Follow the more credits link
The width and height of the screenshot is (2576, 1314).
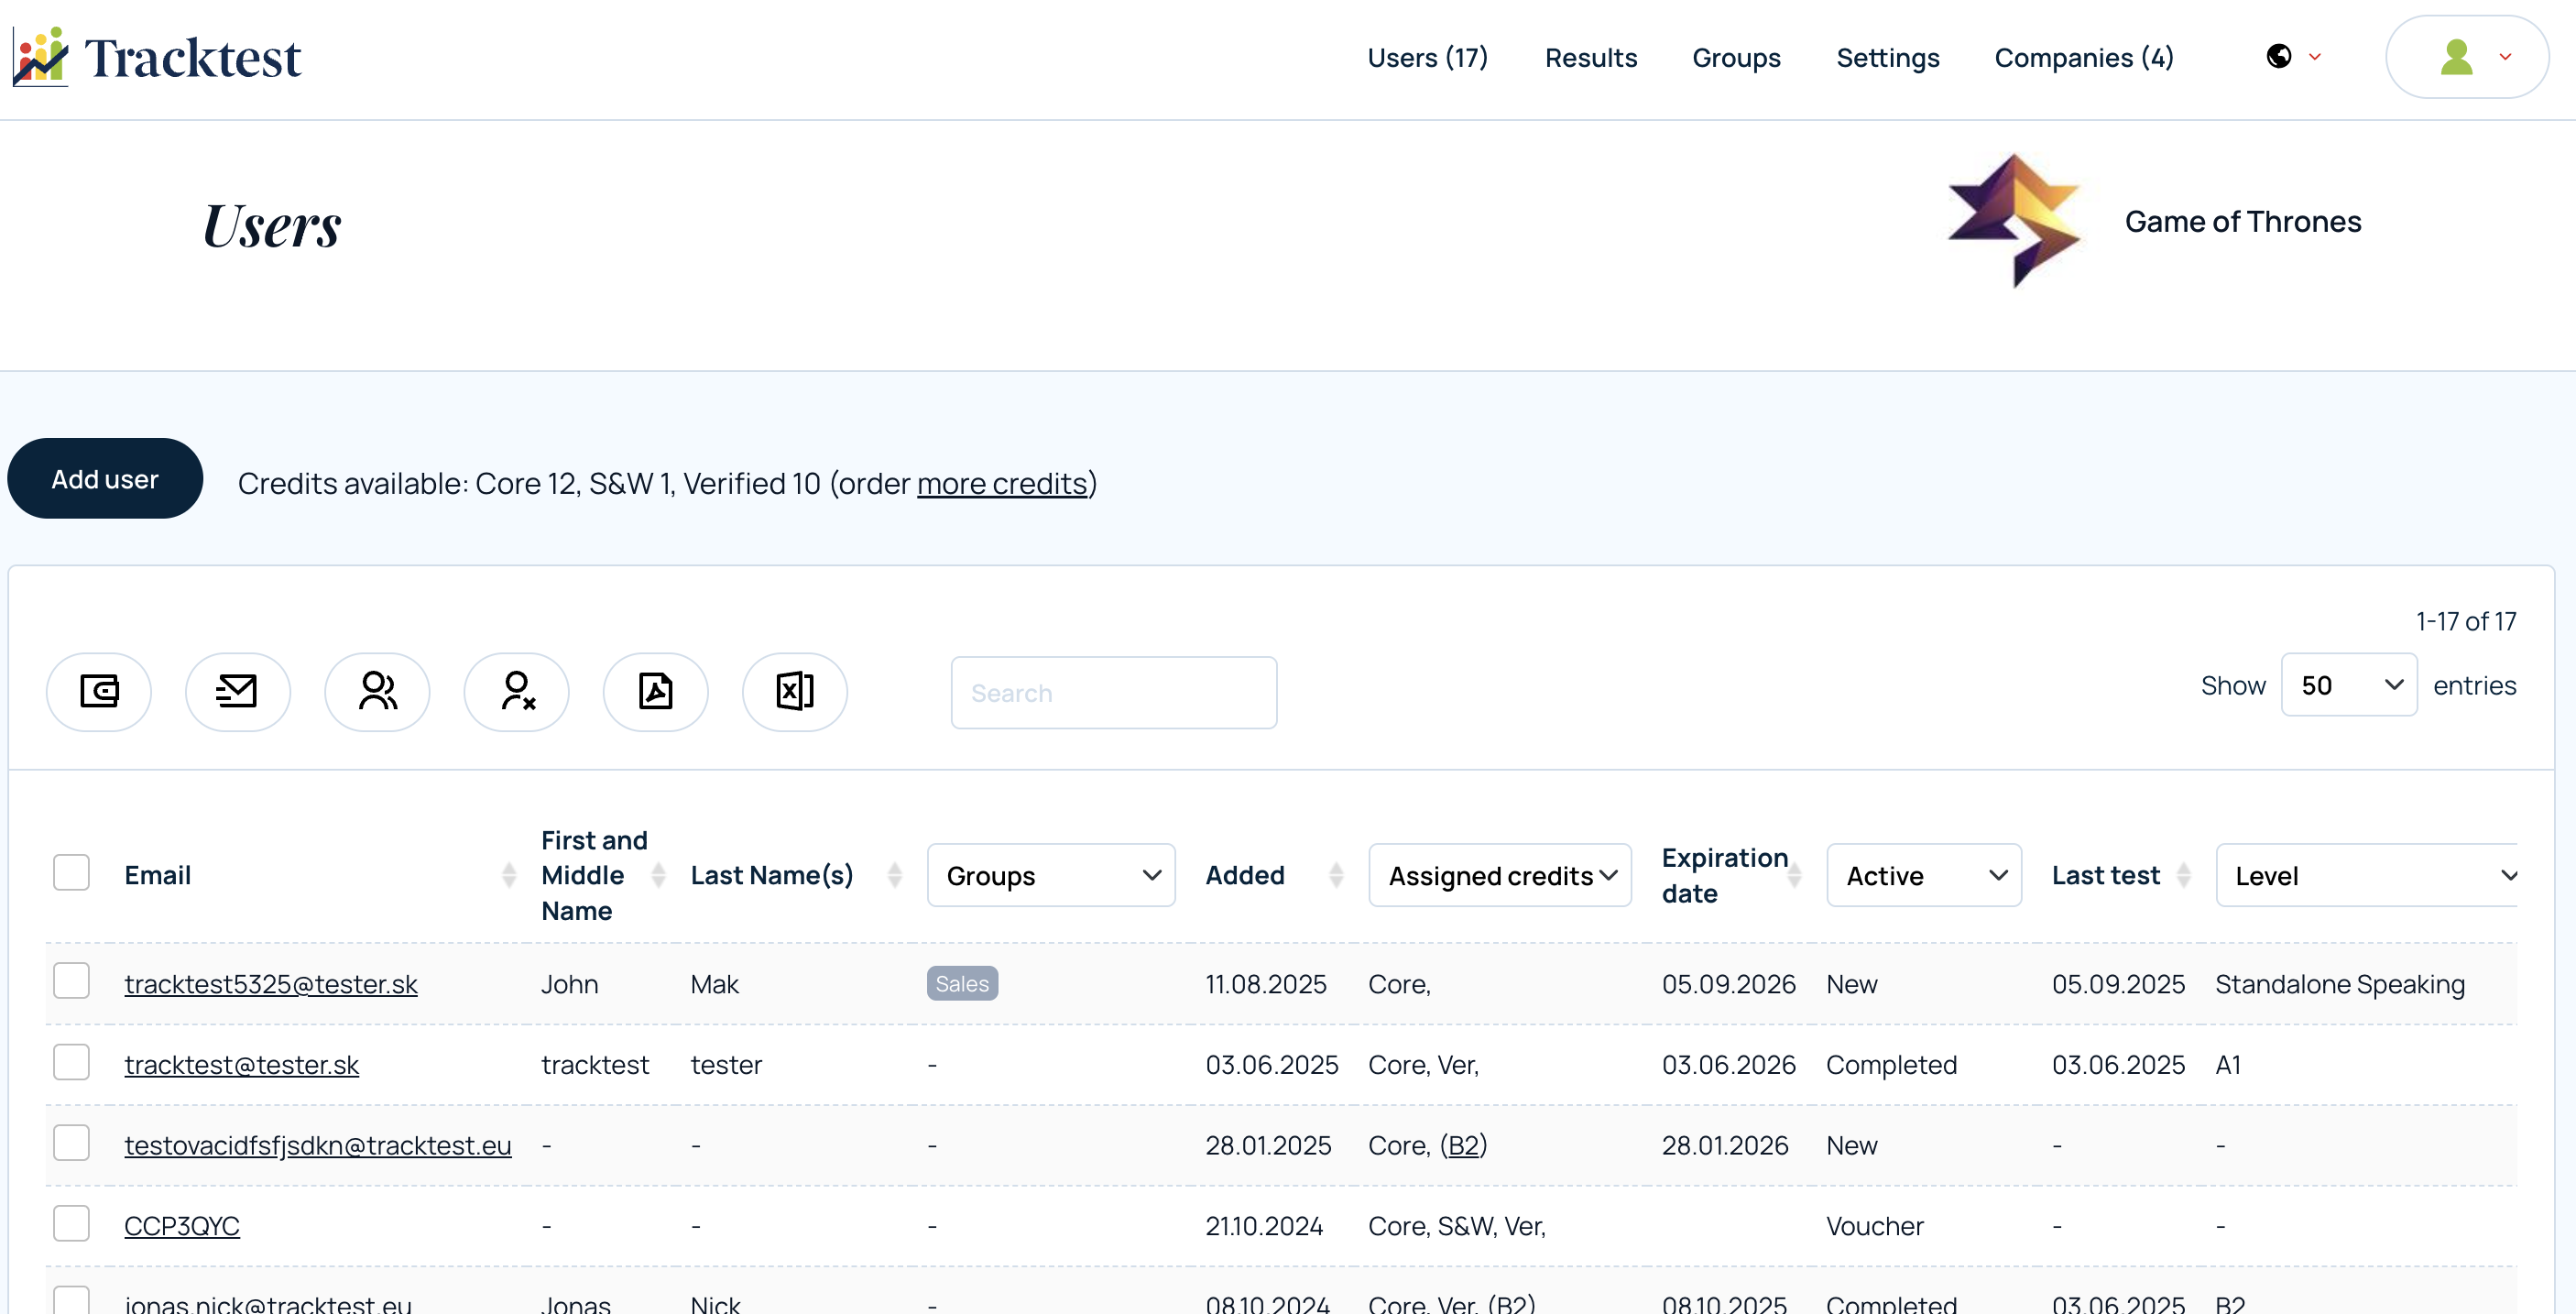(x=1002, y=484)
